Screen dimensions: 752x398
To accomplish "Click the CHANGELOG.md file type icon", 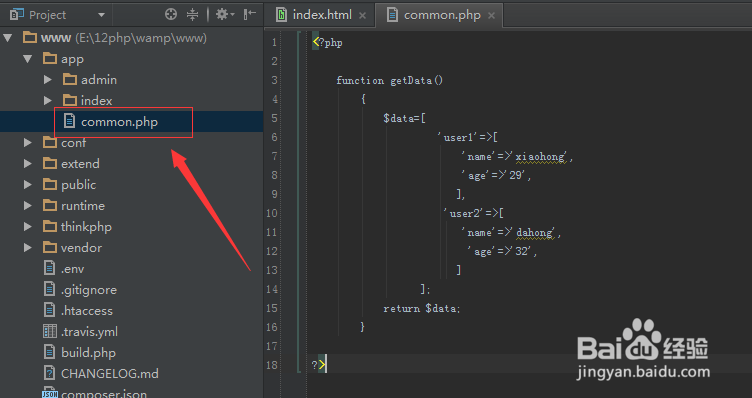I will pyautogui.click(x=49, y=373).
